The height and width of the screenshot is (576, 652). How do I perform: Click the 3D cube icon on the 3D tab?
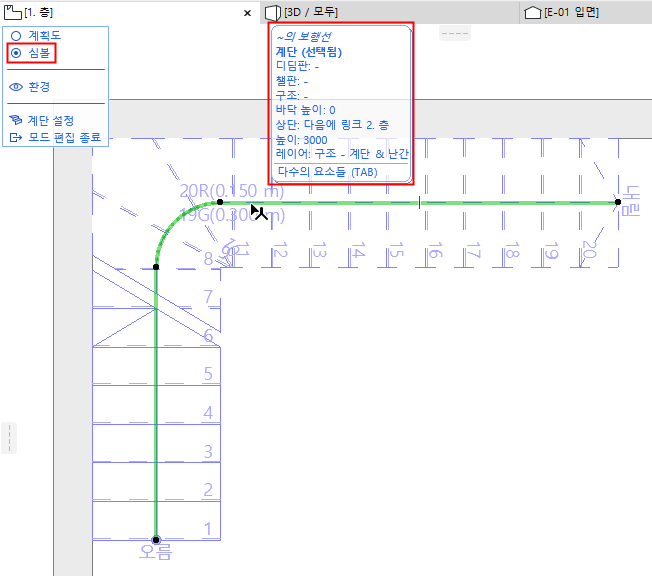273,13
